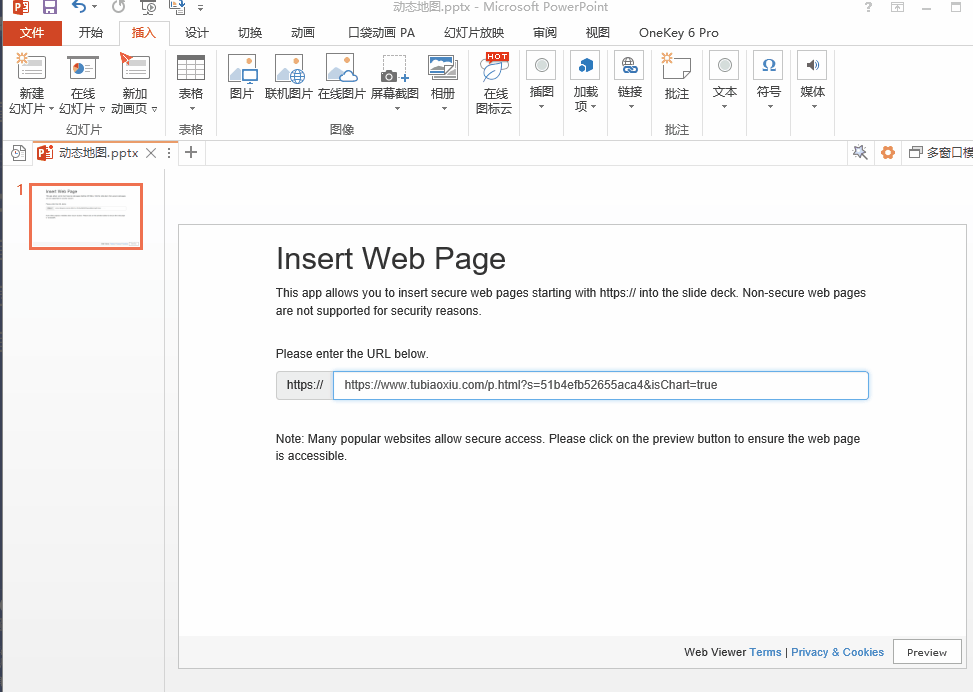Click the Terms link

click(765, 652)
